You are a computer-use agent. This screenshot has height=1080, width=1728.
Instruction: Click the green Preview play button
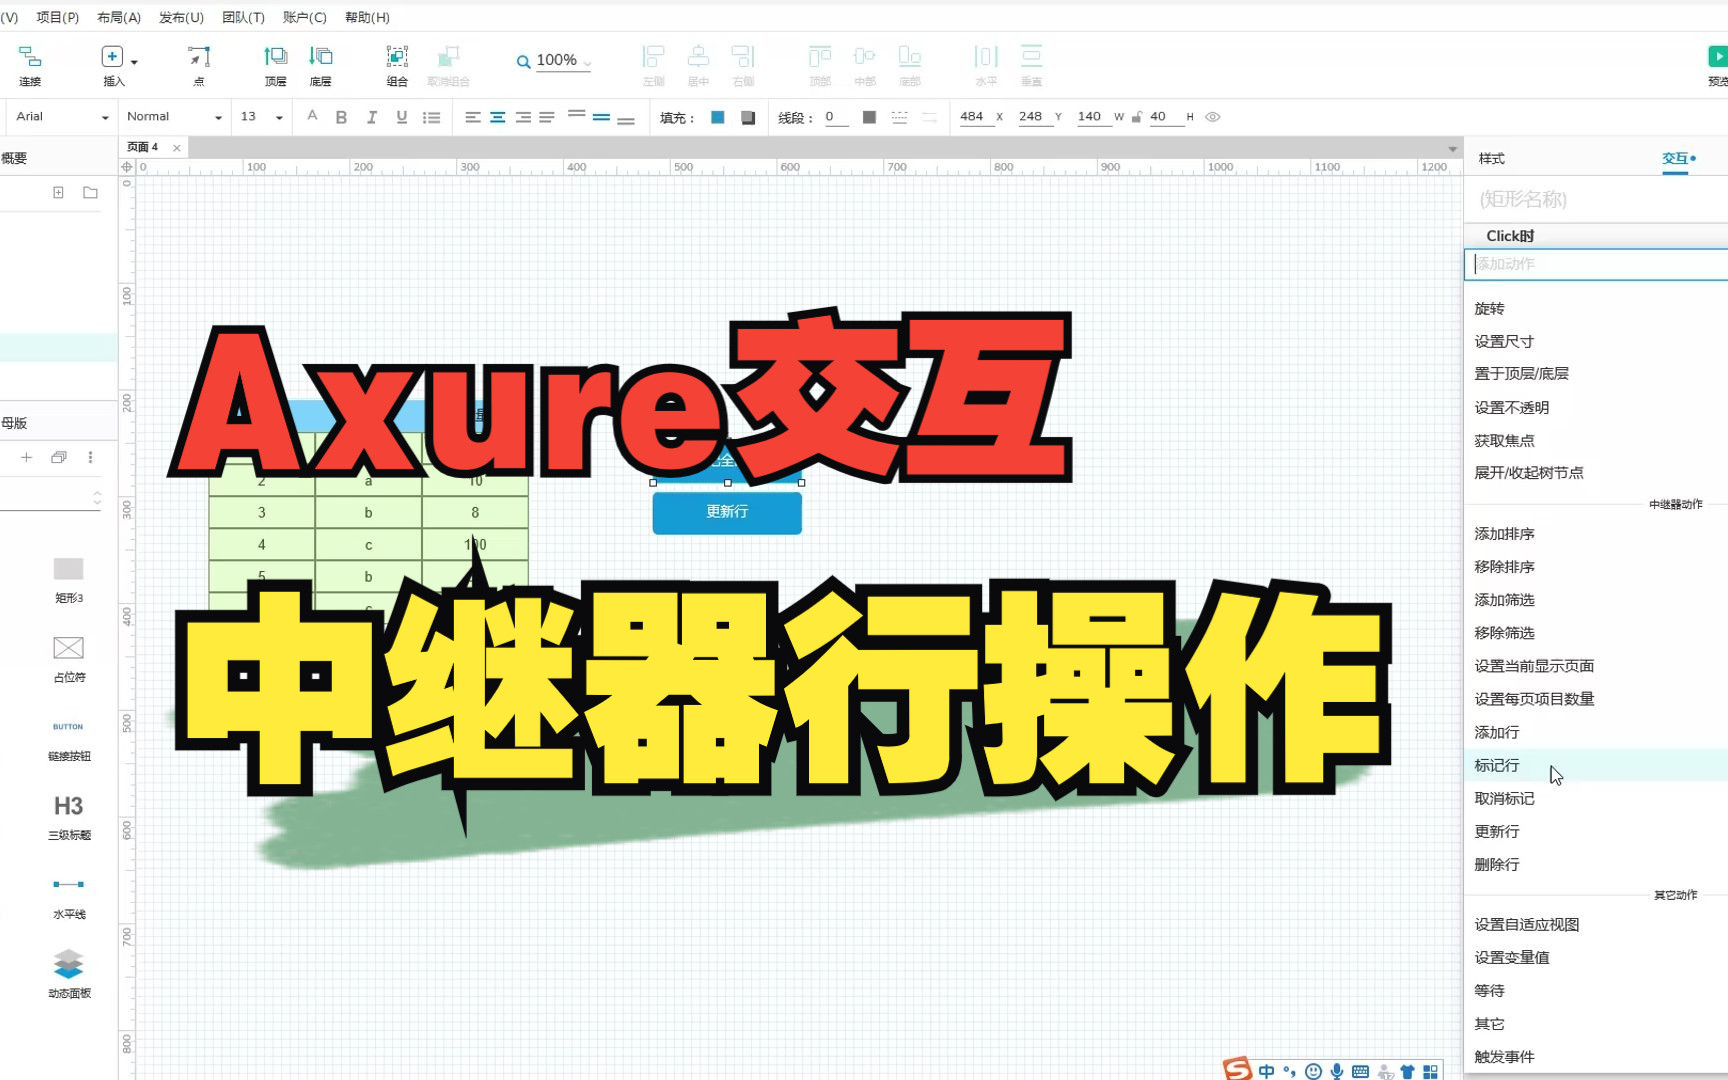[1717, 57]
